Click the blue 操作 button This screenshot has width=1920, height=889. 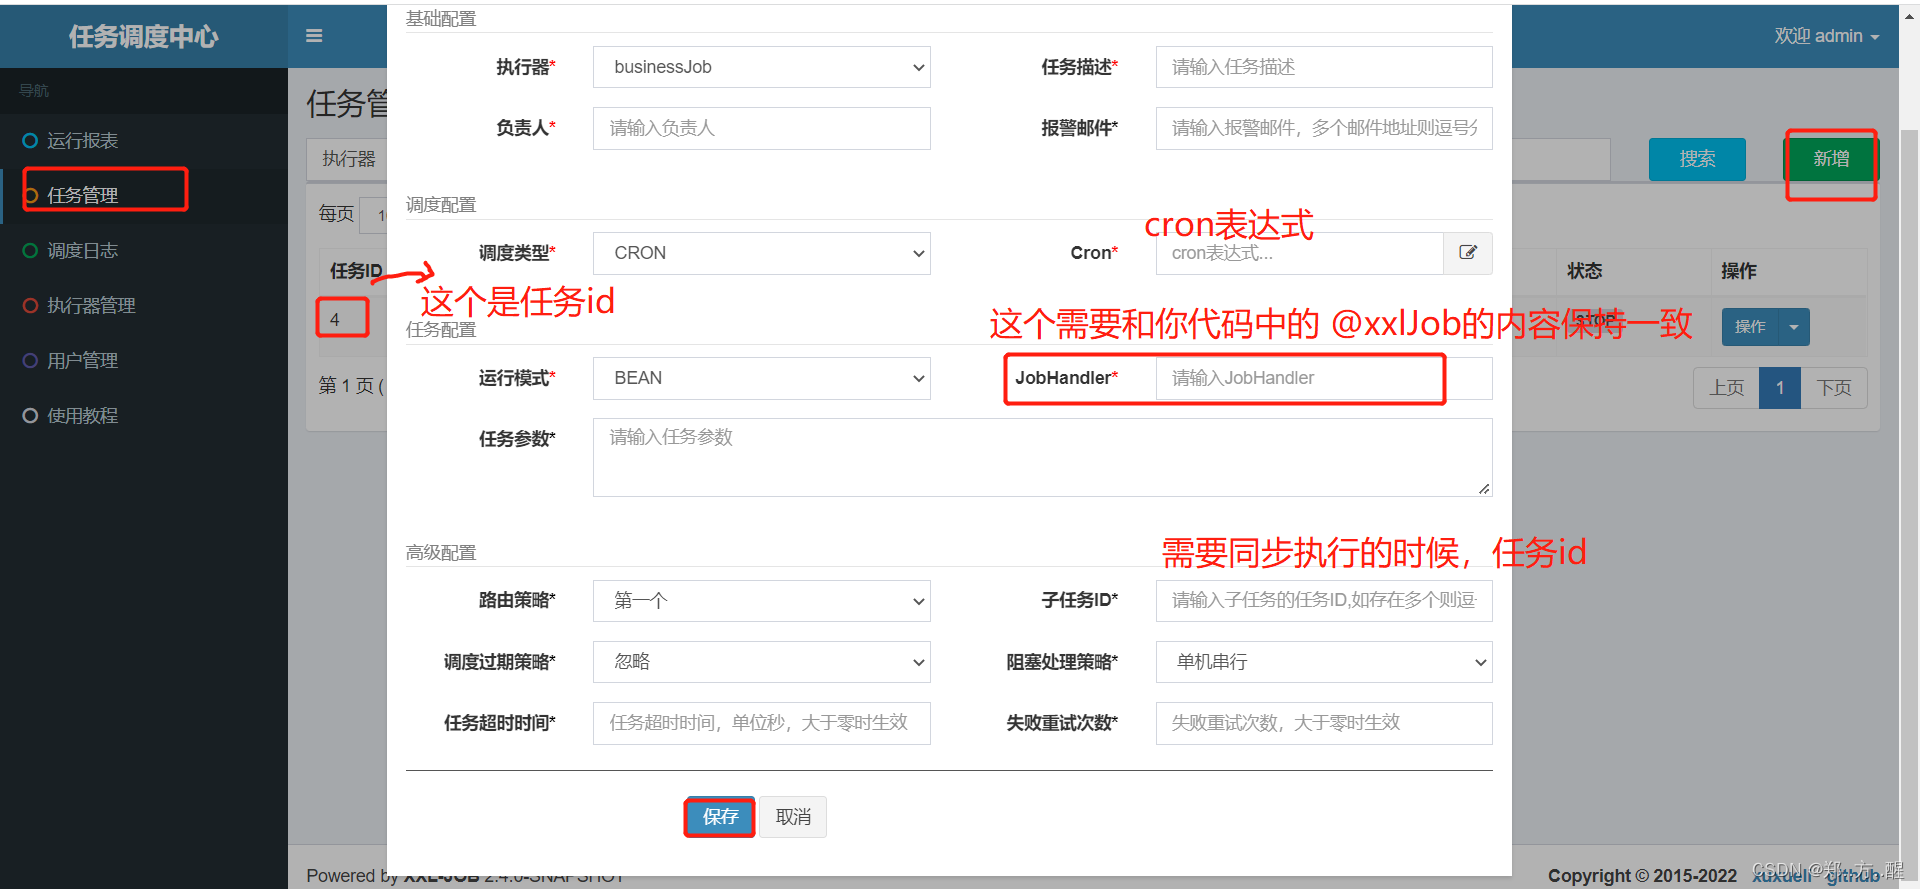(x=1750, y=327)
